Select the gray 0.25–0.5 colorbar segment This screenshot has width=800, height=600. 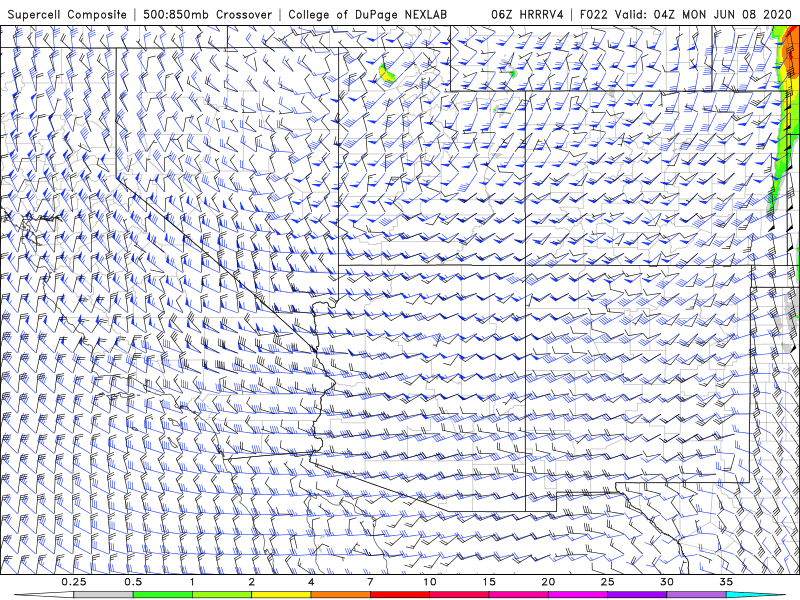(104, 595)
